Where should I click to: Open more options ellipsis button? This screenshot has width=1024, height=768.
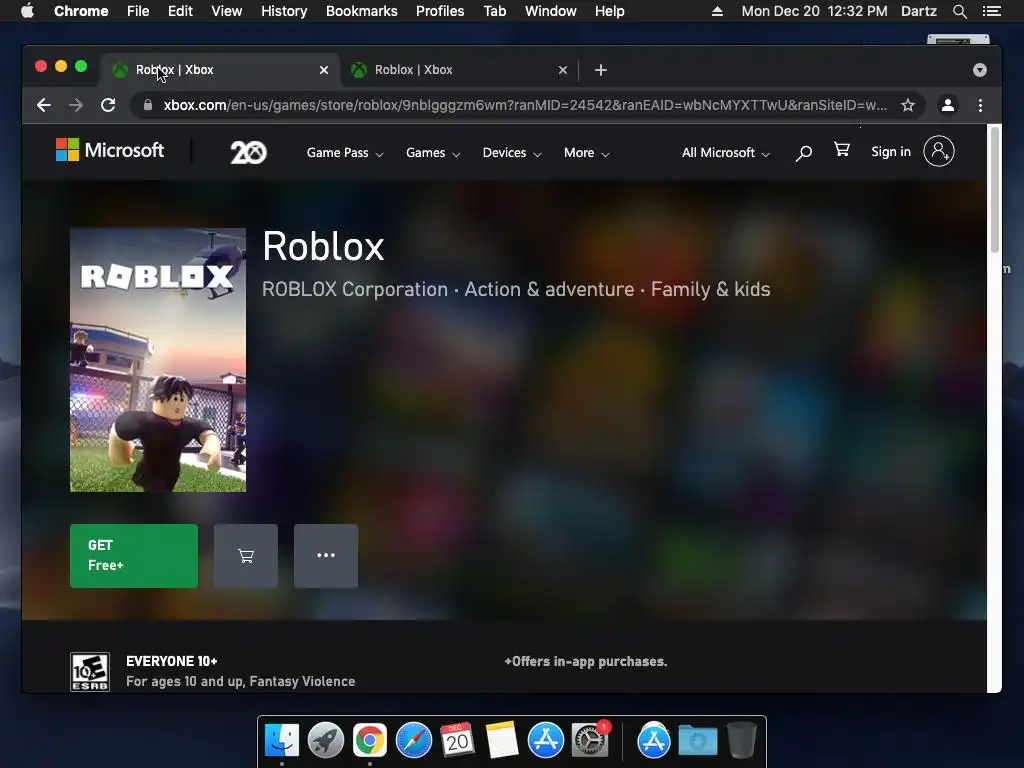pyautogui.click(x=326, y=556)
